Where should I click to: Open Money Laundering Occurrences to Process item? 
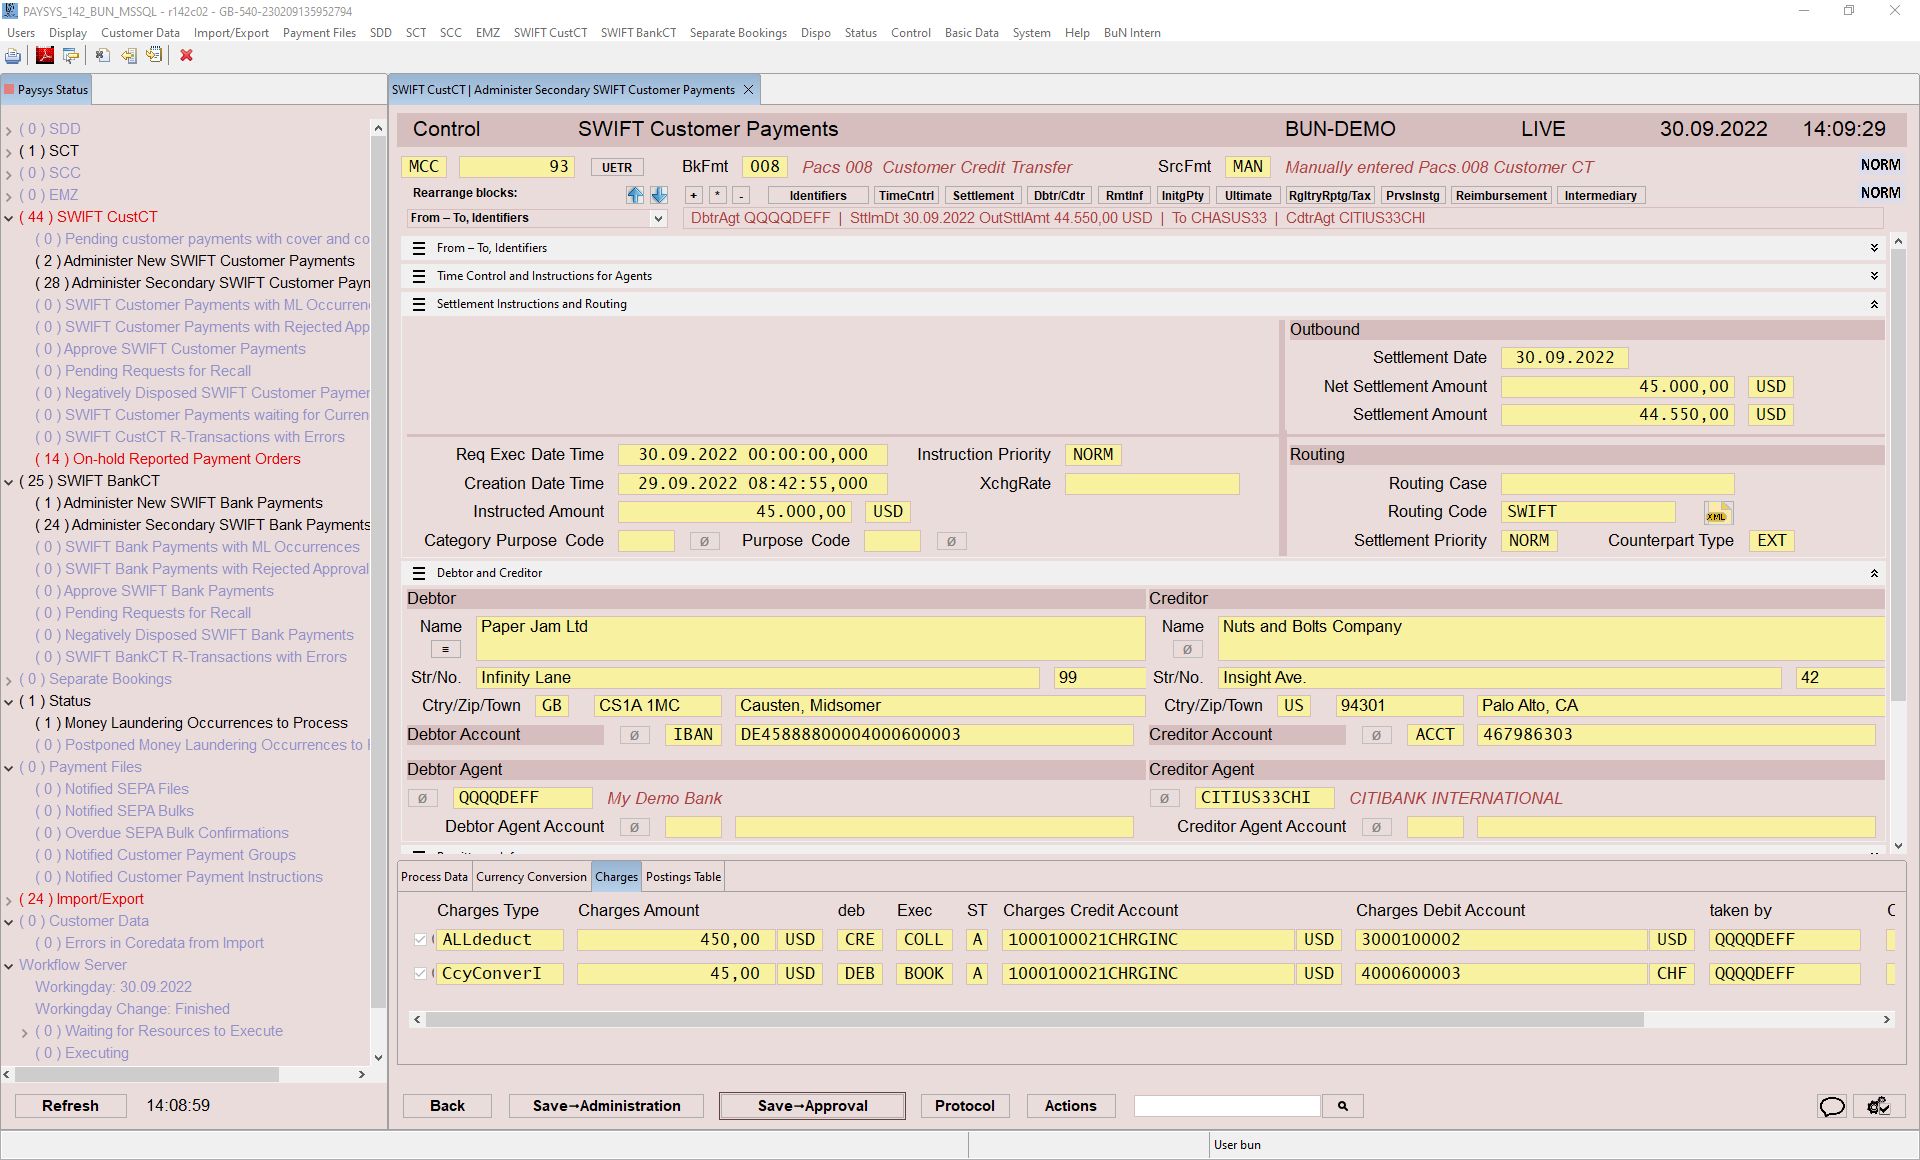coord(191,723)
